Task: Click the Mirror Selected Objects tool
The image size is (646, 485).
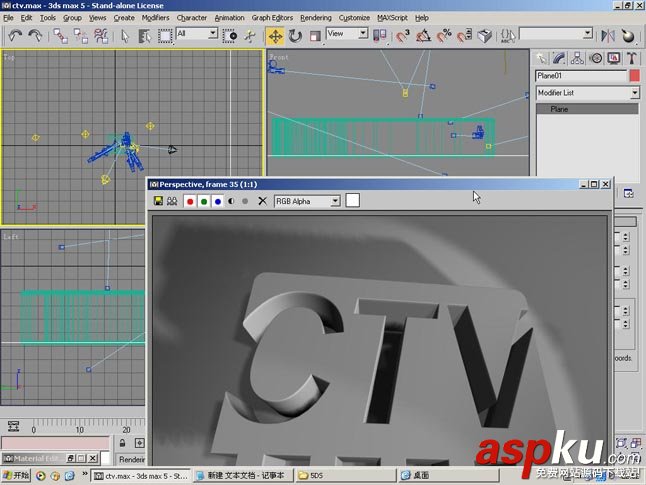Action: click(x=608, y=36)
